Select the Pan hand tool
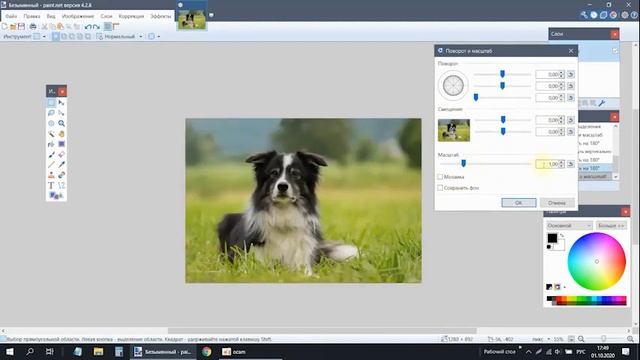The image size is (640, 360). click(x=61, y=133)
